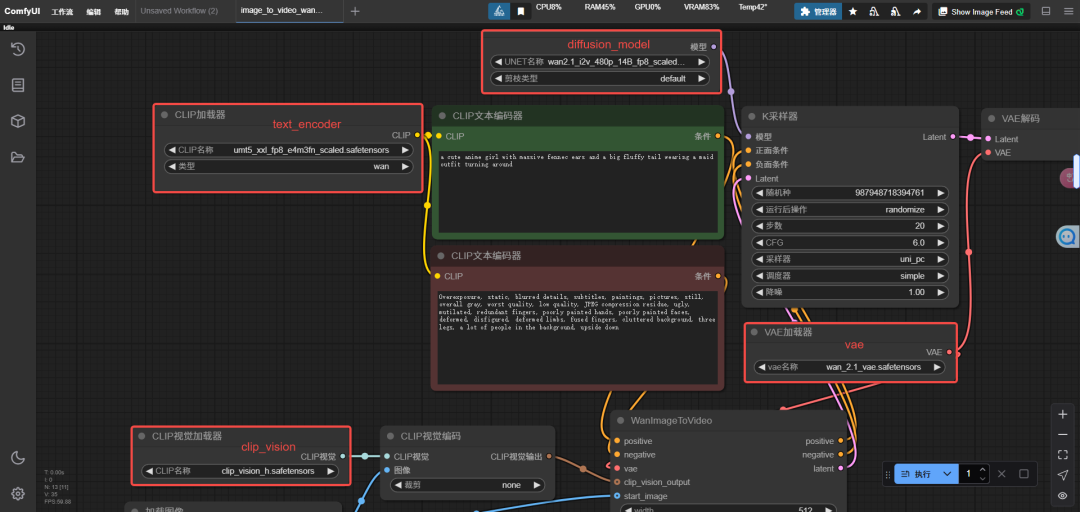Collapse the CLIP加载器 node via its dot
Image resolution: width=1080 pixels, height=512 pixels.
coord(165,115)
